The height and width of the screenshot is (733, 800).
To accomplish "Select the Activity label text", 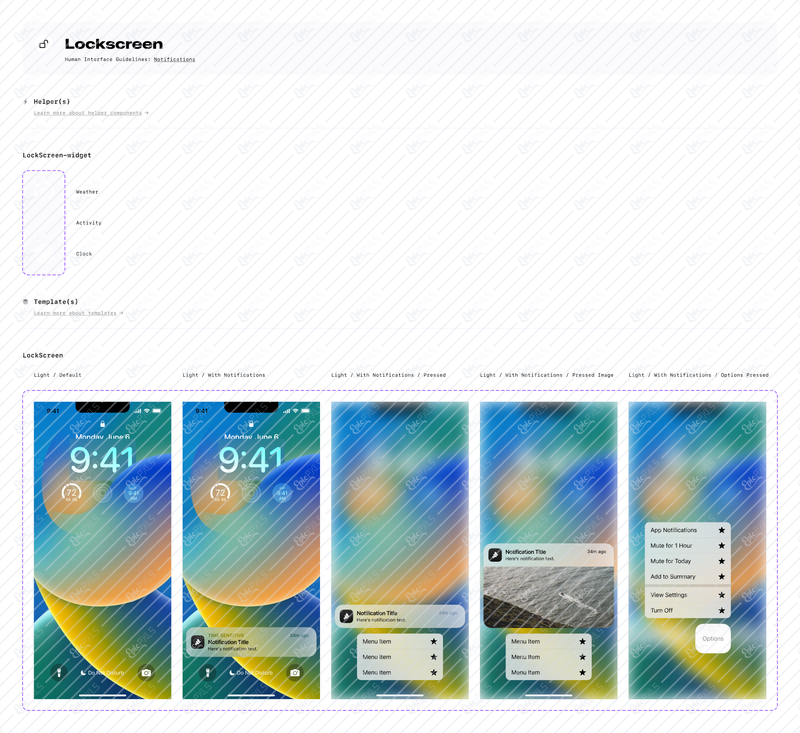I will point(89,223).
